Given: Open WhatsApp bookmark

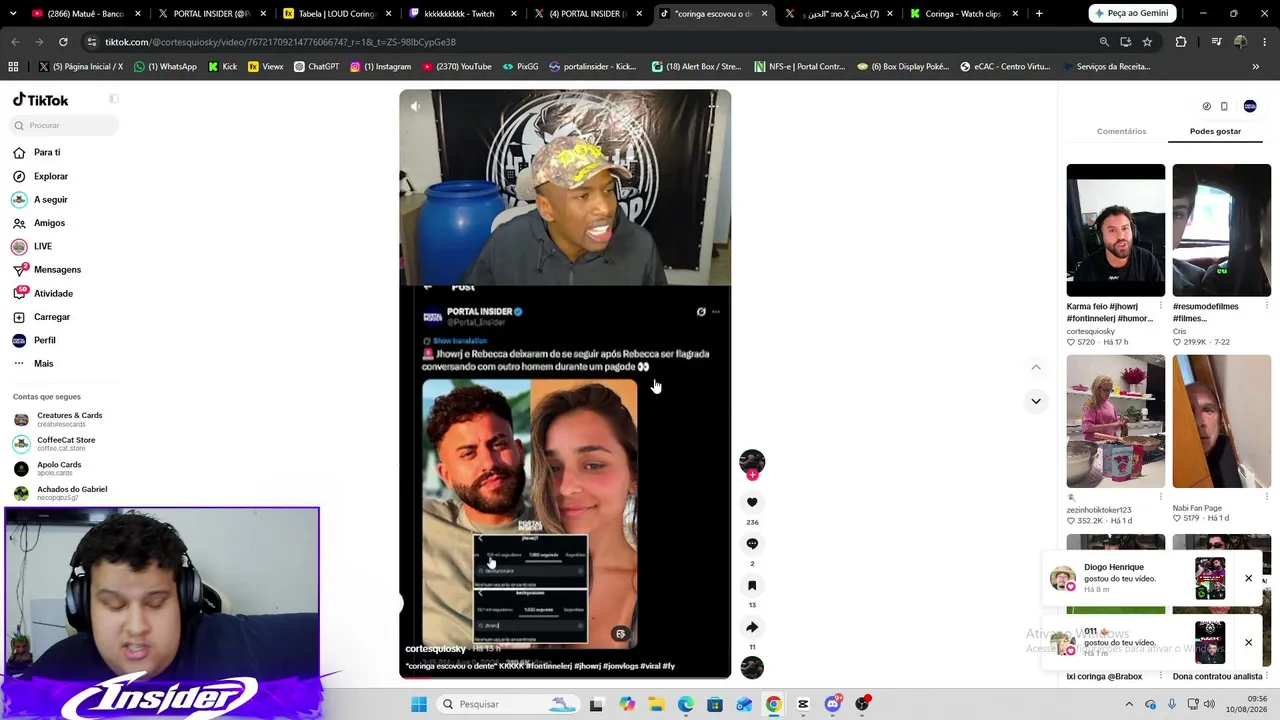Looking at the screenshot, I should coord(164,67).
